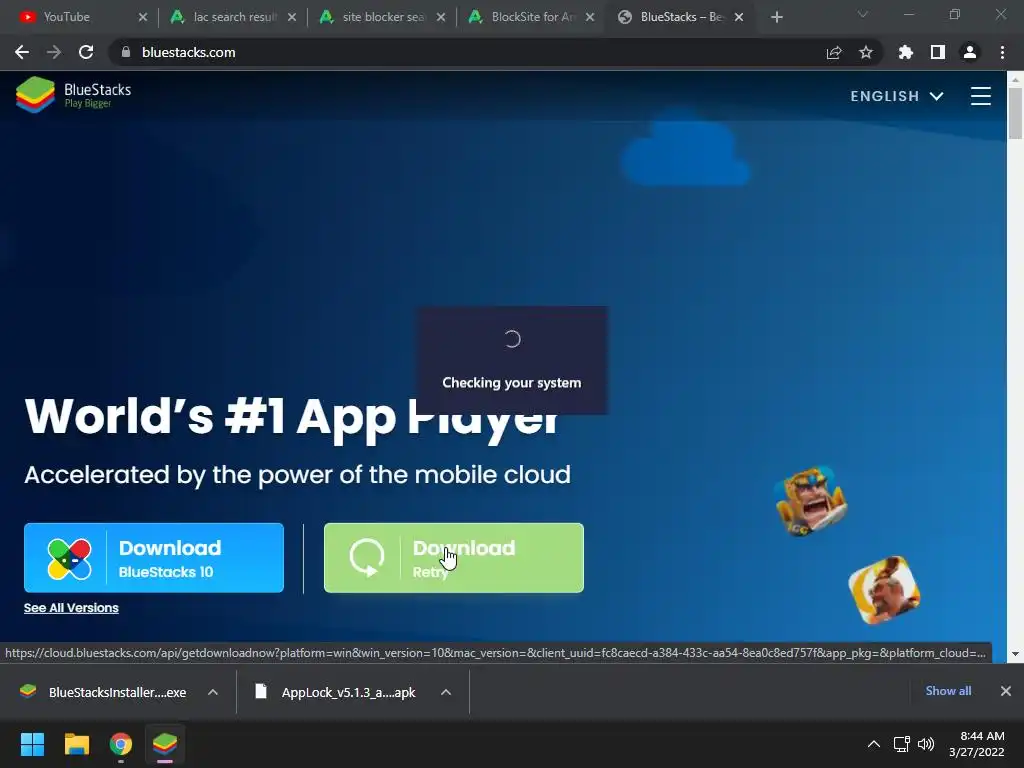Close the BlueStacks tab
The width and height of the screenshot is (1024, 768).
[739, 17]
